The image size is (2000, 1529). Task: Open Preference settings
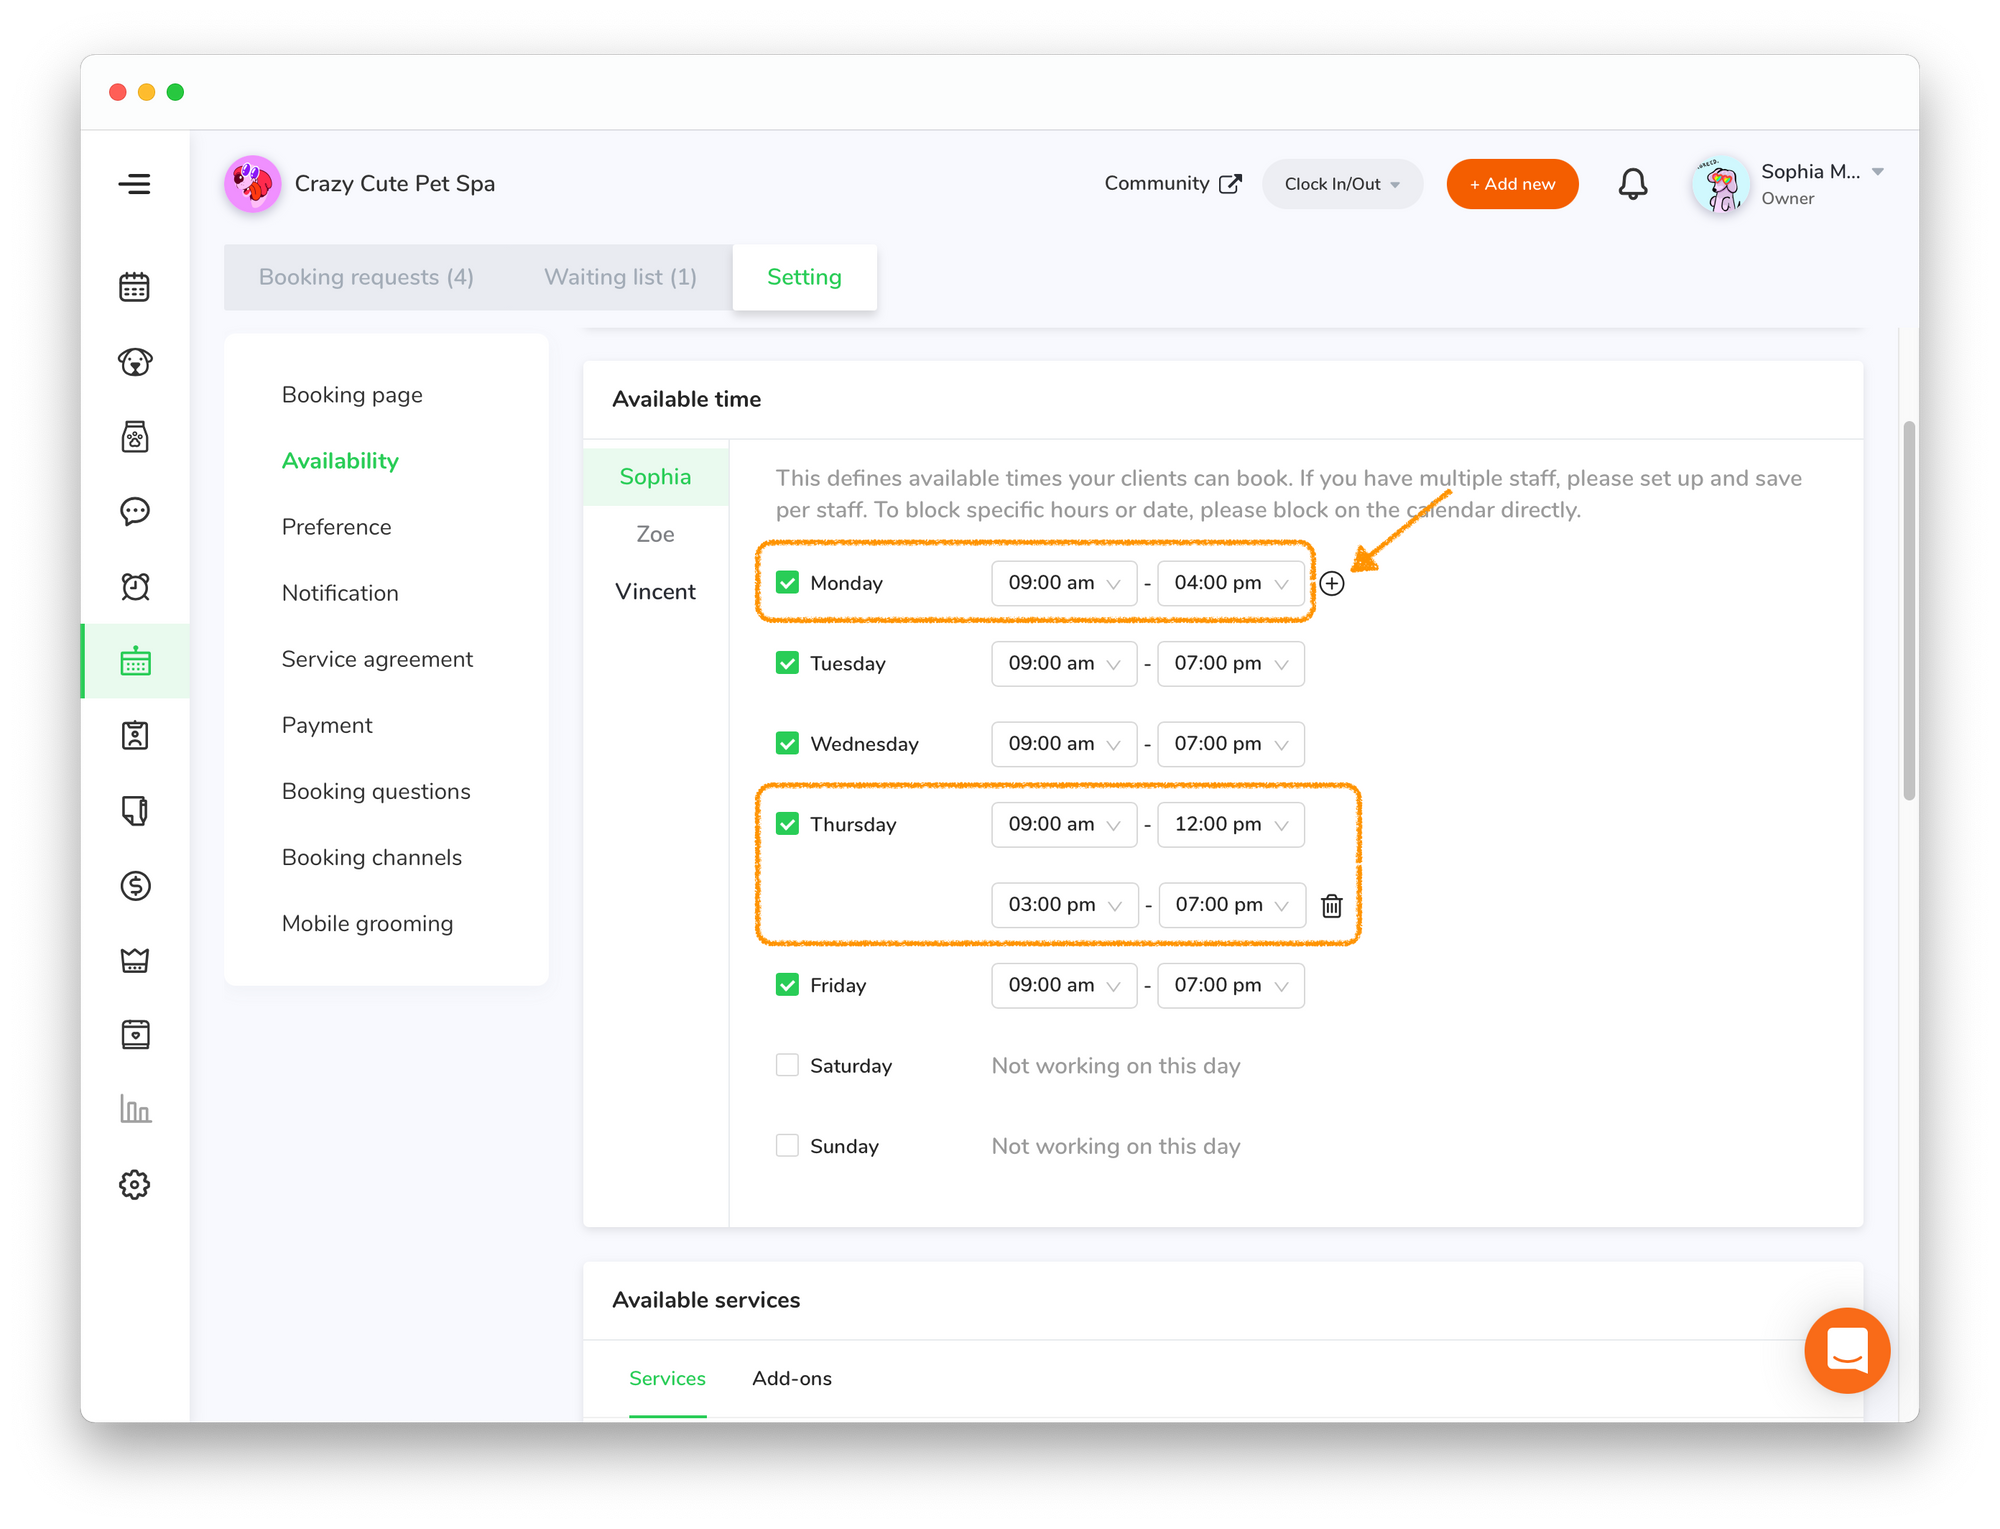tap(336, 527)
